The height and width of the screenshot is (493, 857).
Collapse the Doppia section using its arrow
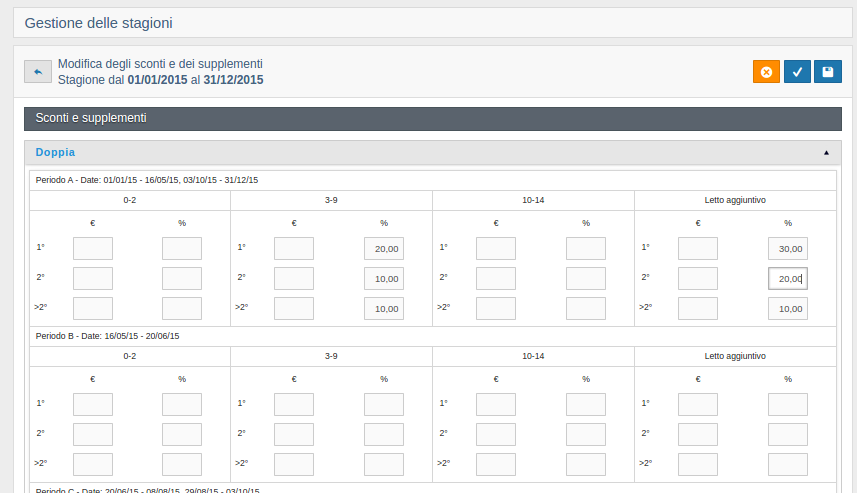(x=826, y=153)
